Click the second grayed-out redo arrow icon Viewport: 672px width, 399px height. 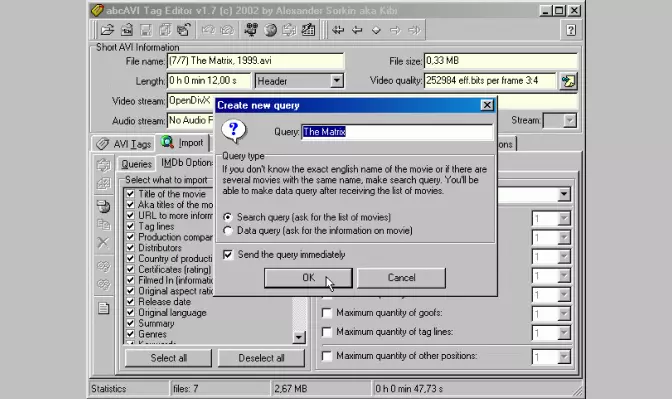click(227, 30)
